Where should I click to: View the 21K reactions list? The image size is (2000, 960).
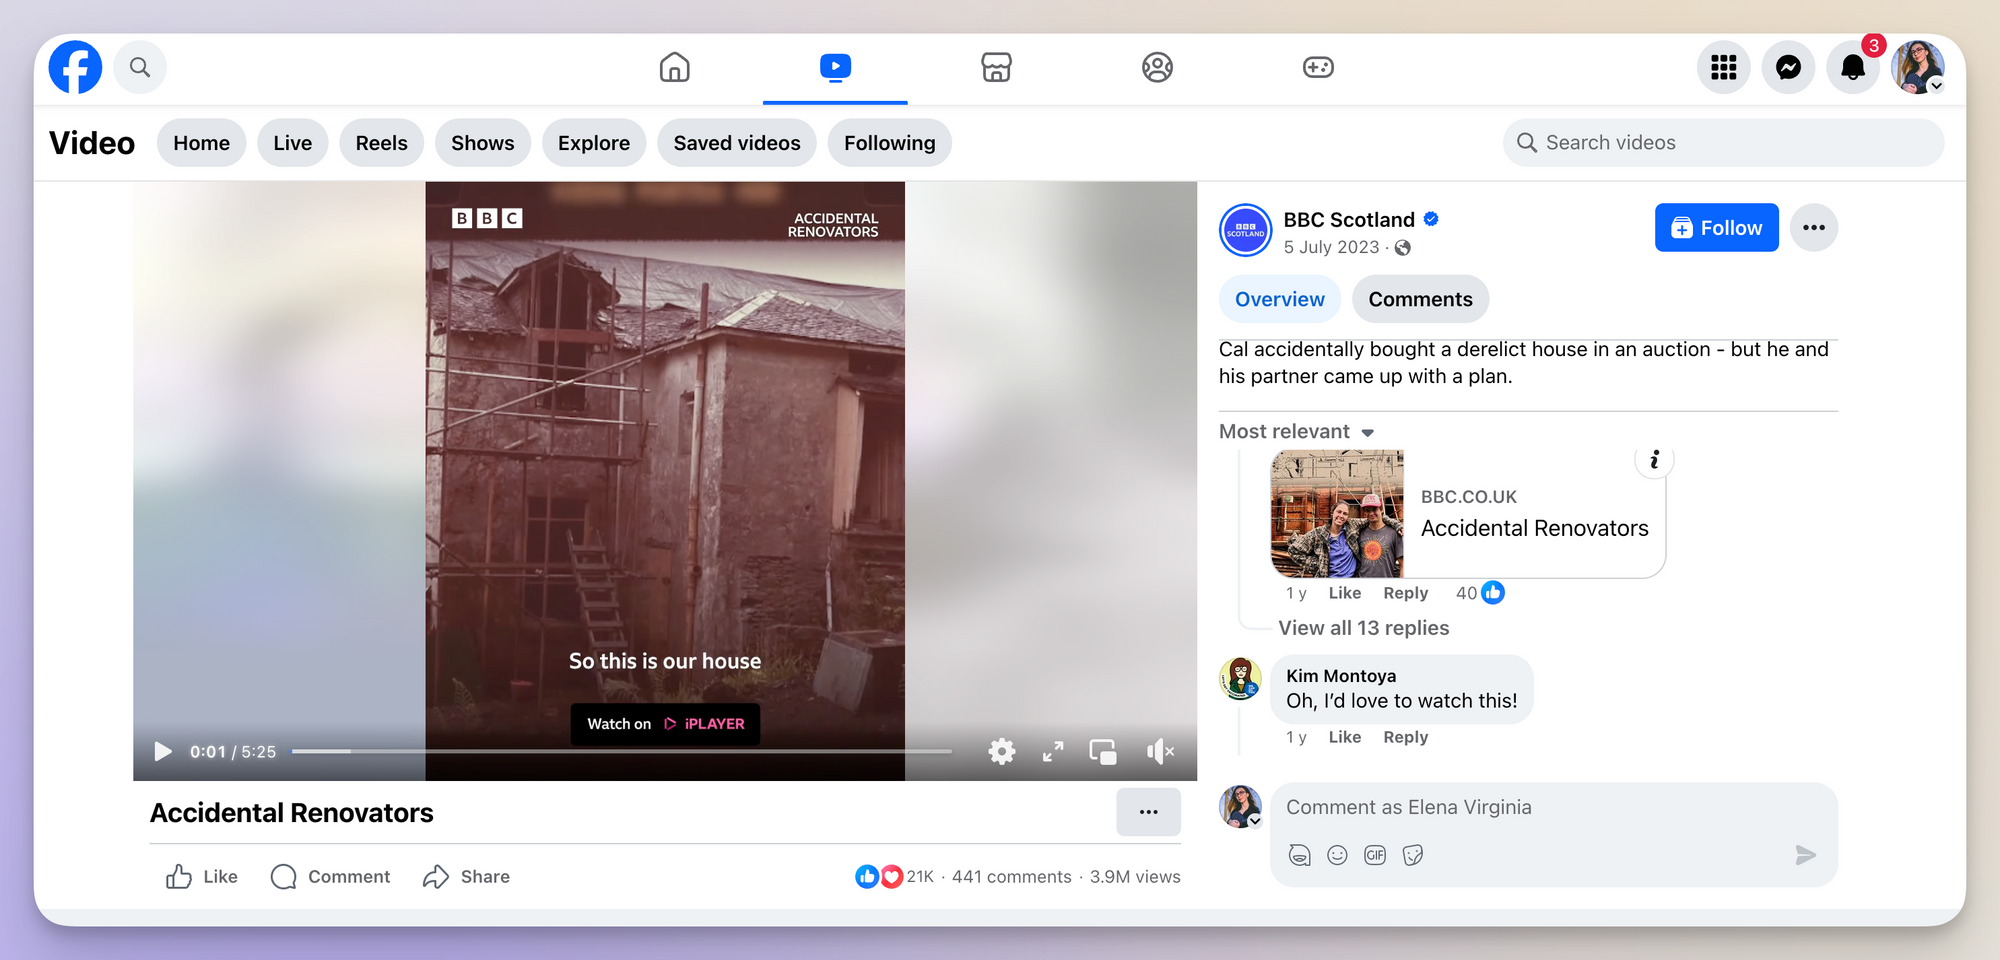tap(894, 877)
